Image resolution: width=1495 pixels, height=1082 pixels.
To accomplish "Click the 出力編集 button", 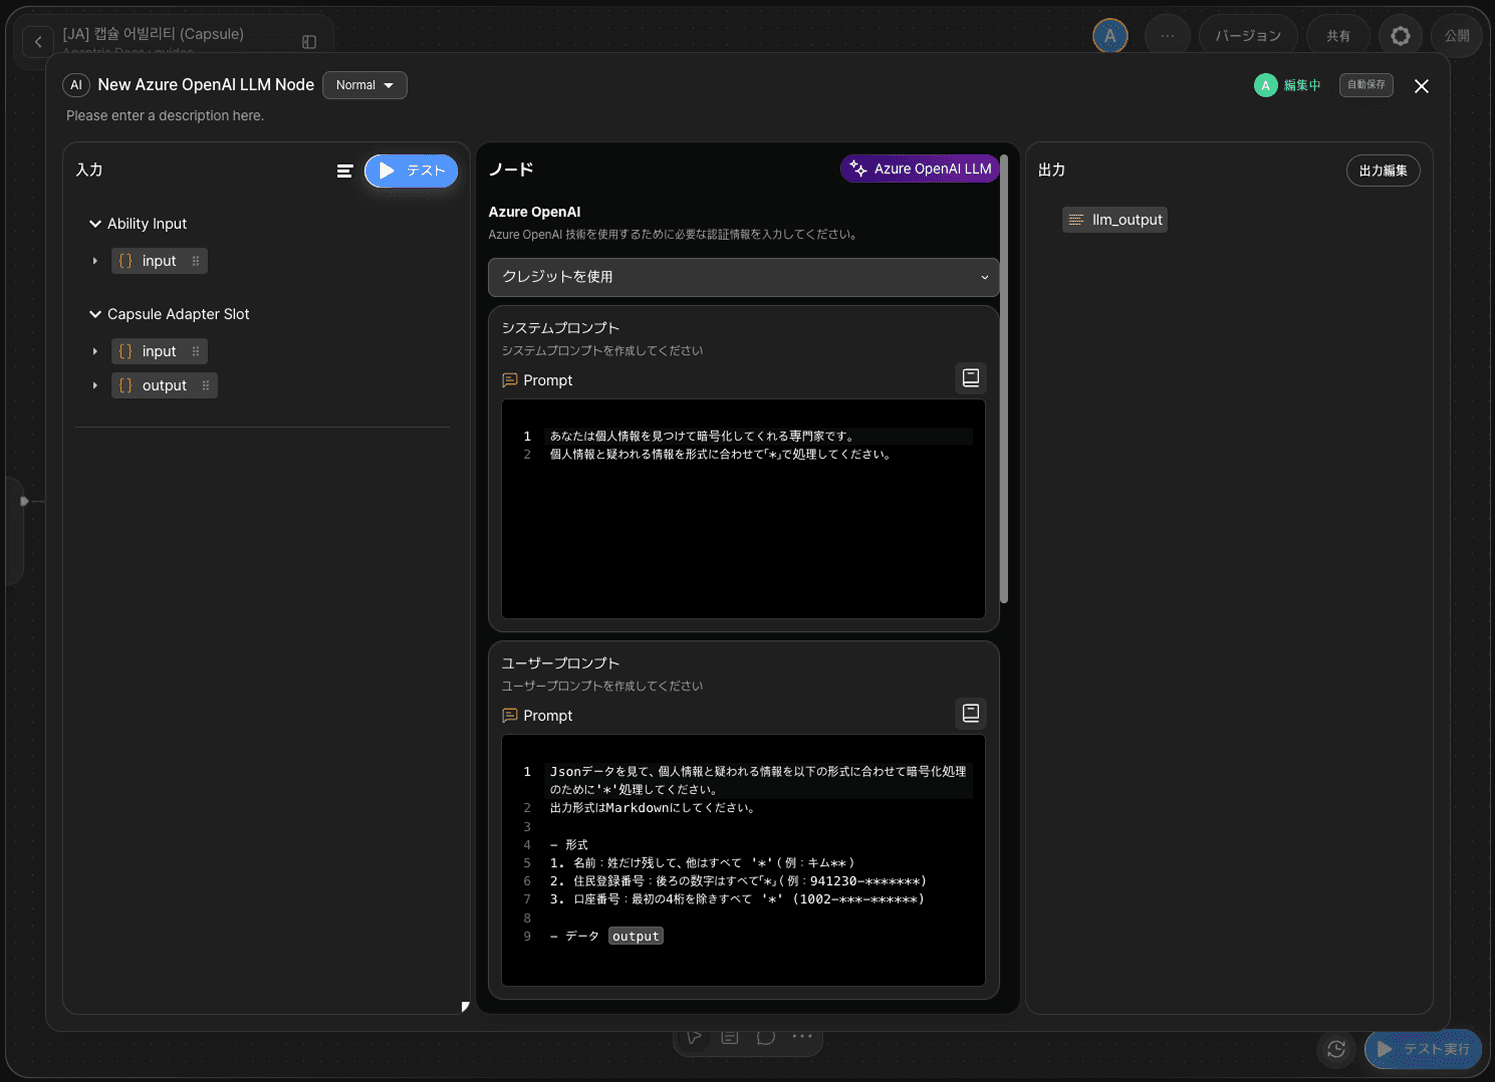I will 1383,171.
